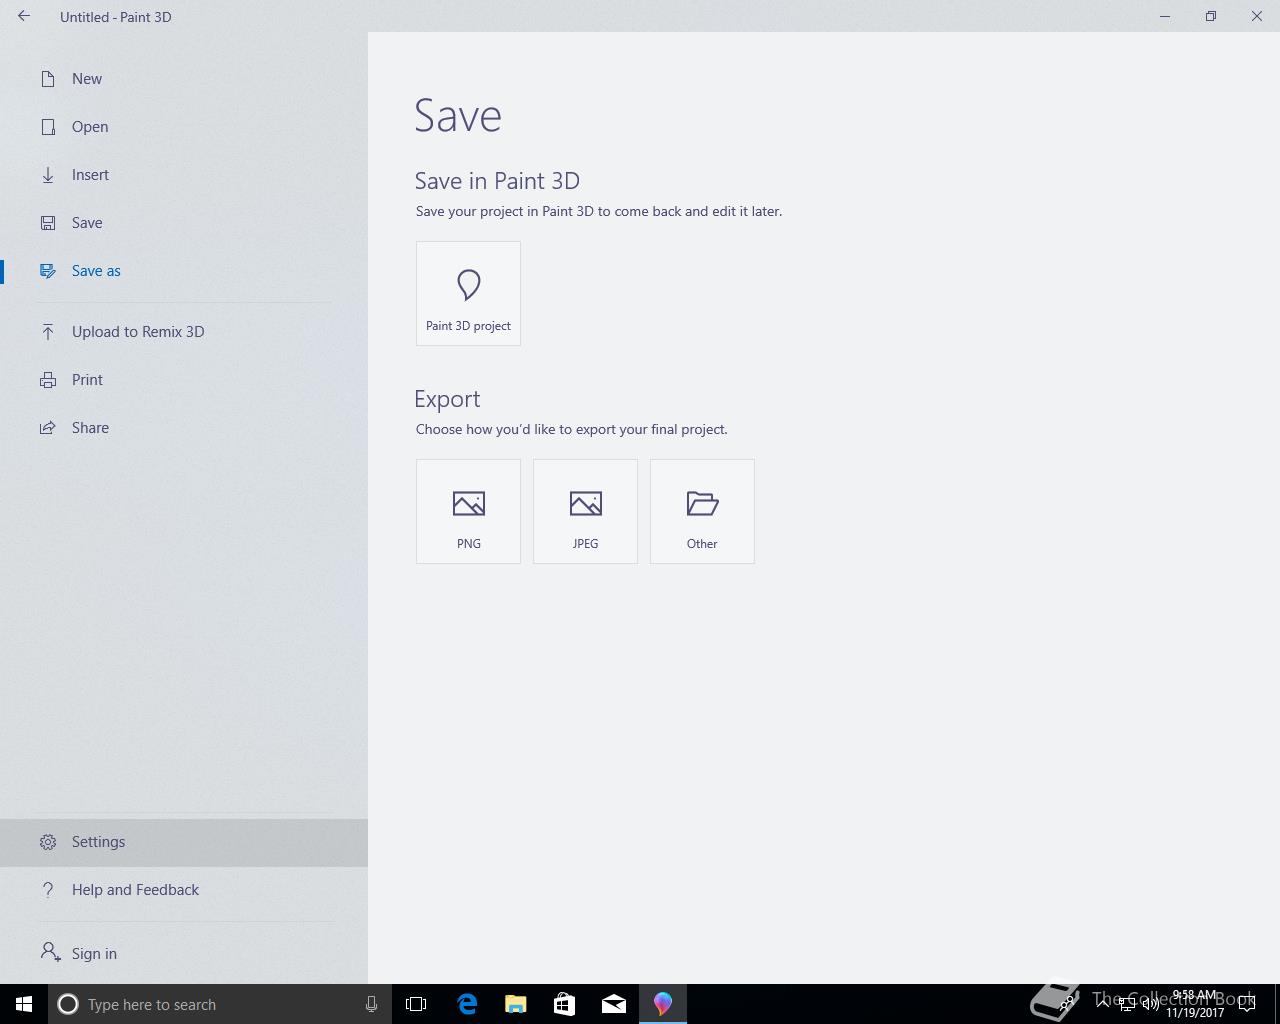Open Task View from the taskbar
Image resolution: width=1280 pixels, height=1024 pixels.
(416, 1004)
